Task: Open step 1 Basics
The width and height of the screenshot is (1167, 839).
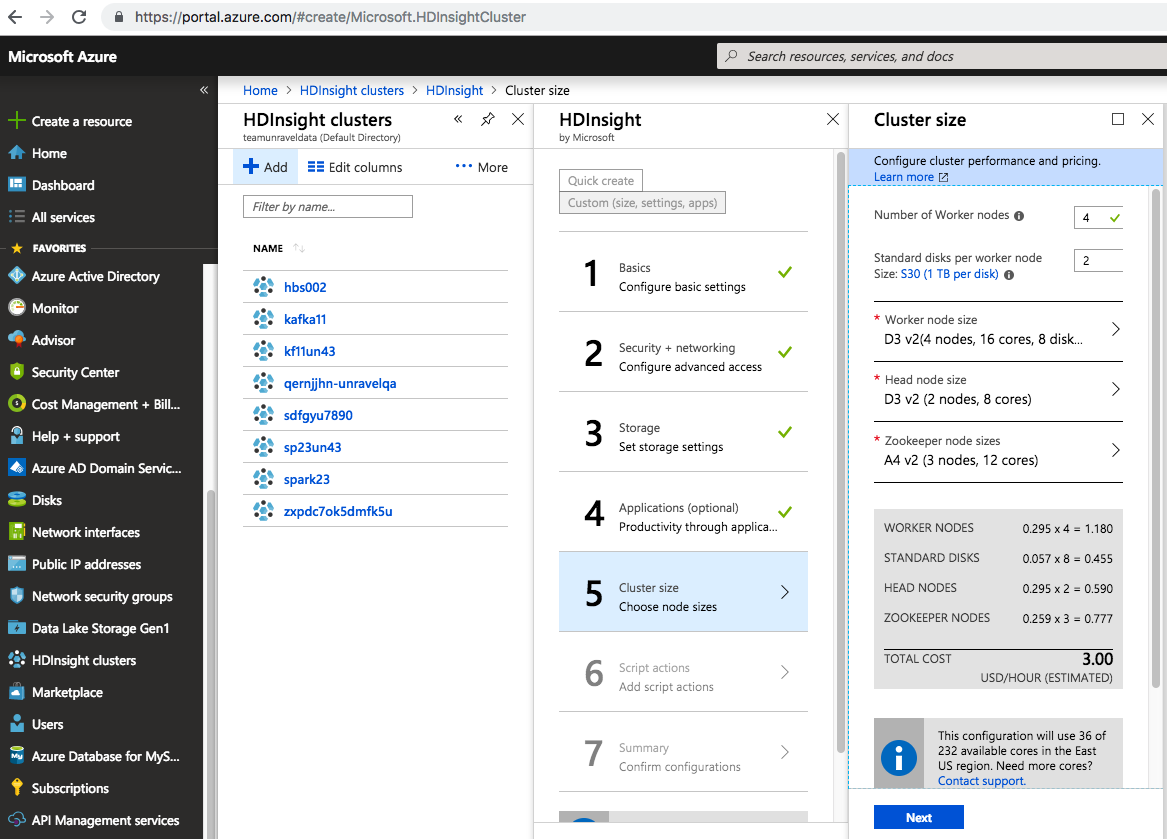Action: coord(683,272)
